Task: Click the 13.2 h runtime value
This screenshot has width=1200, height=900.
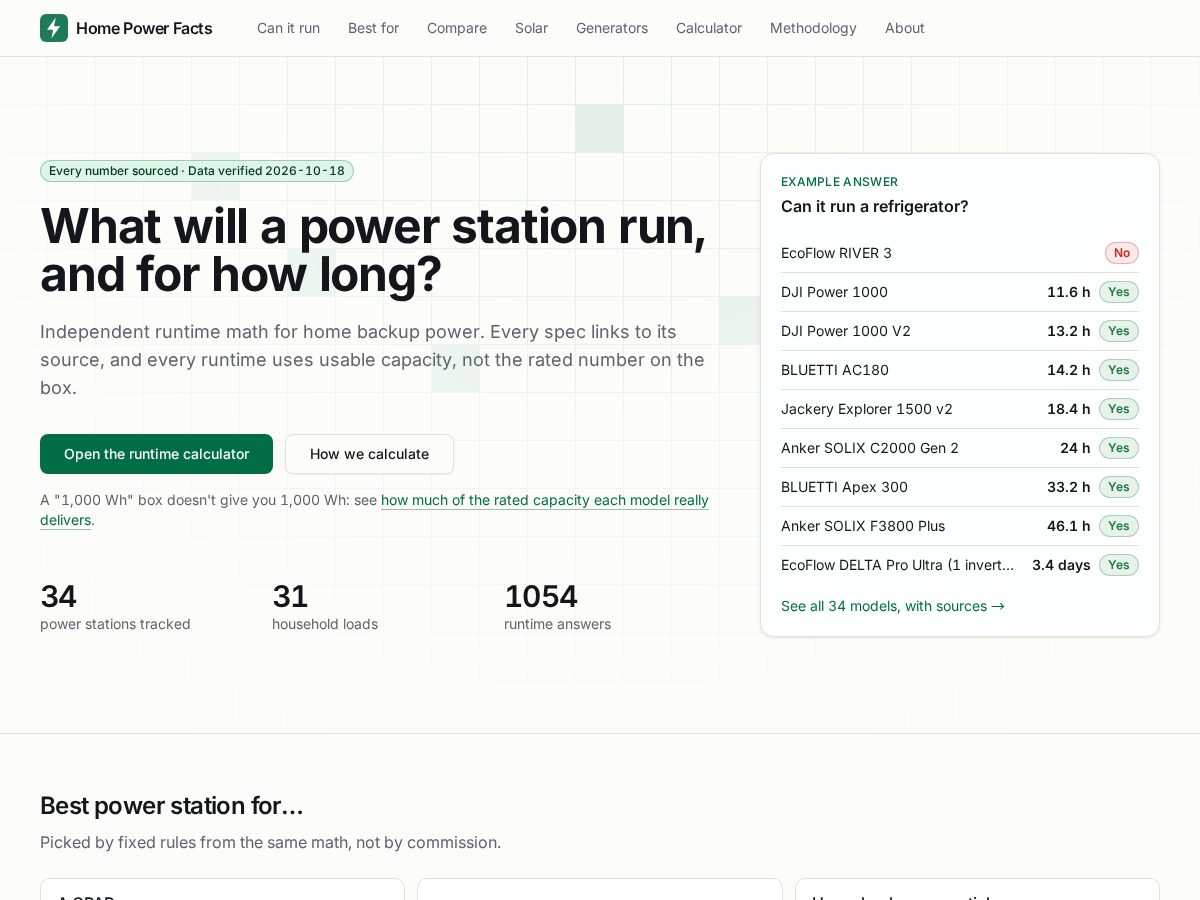Action: click(1069, 331)
